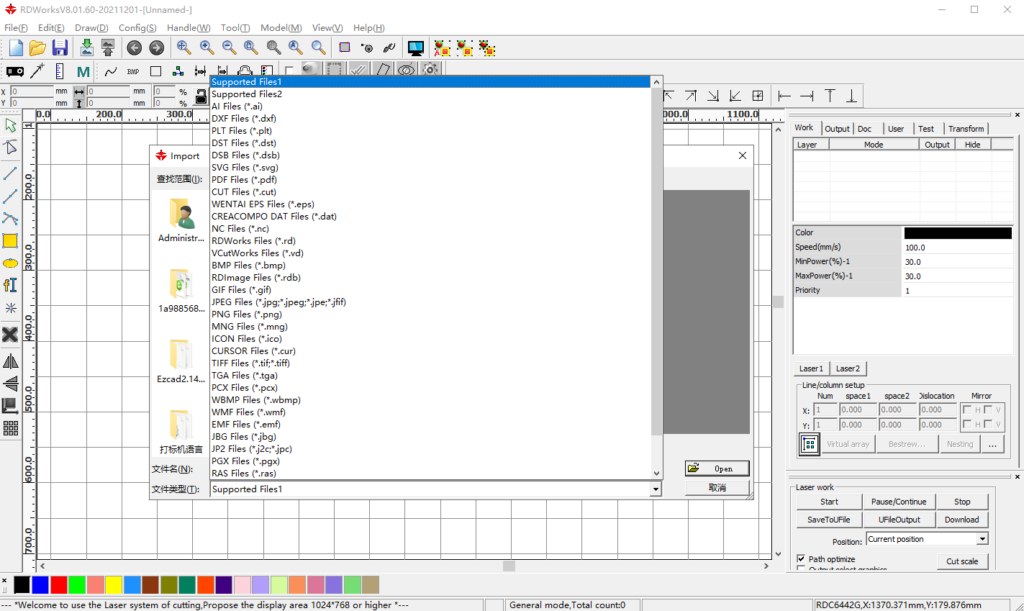The height and width of the screenshot is (611, 1024).
Task: Click the Zoom out magnifier icon
Action: 229,48
